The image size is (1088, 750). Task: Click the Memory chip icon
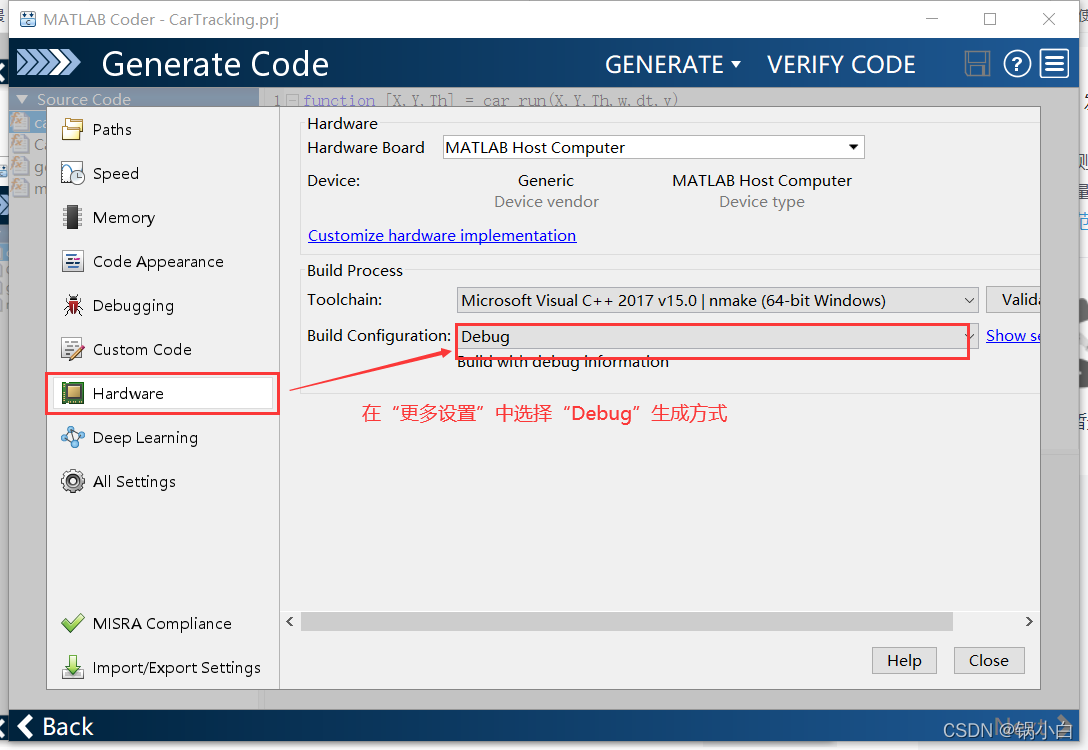(72, 217)
